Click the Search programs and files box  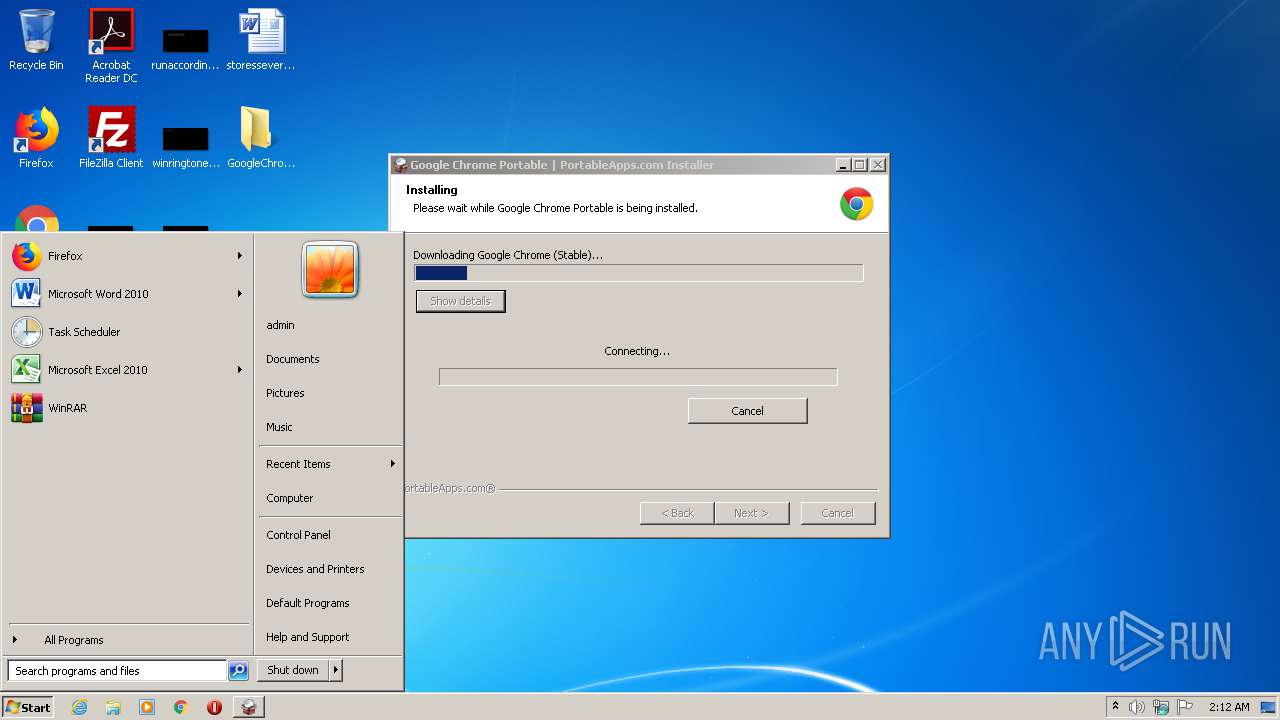pyautogui.click(x=117, y=671)
